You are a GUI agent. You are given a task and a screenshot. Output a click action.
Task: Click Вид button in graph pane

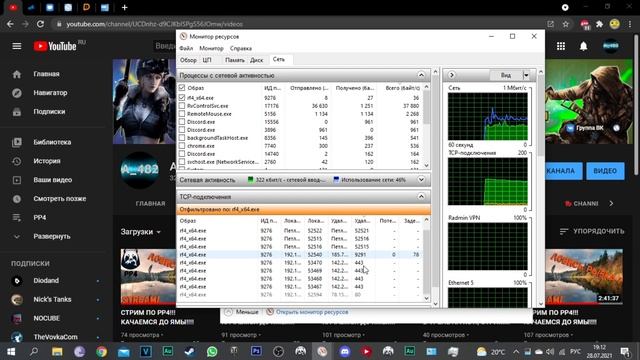(x=506, y=75)
